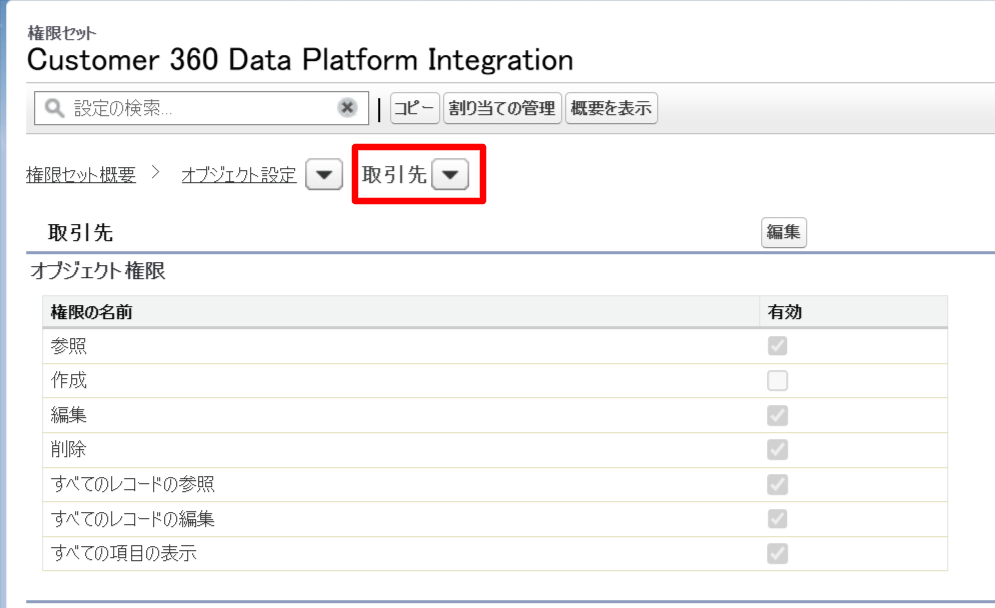Toggle the 編集 permission checkbox
The width and height of the screenshot is (995, 608).
(x=777, y=415)
